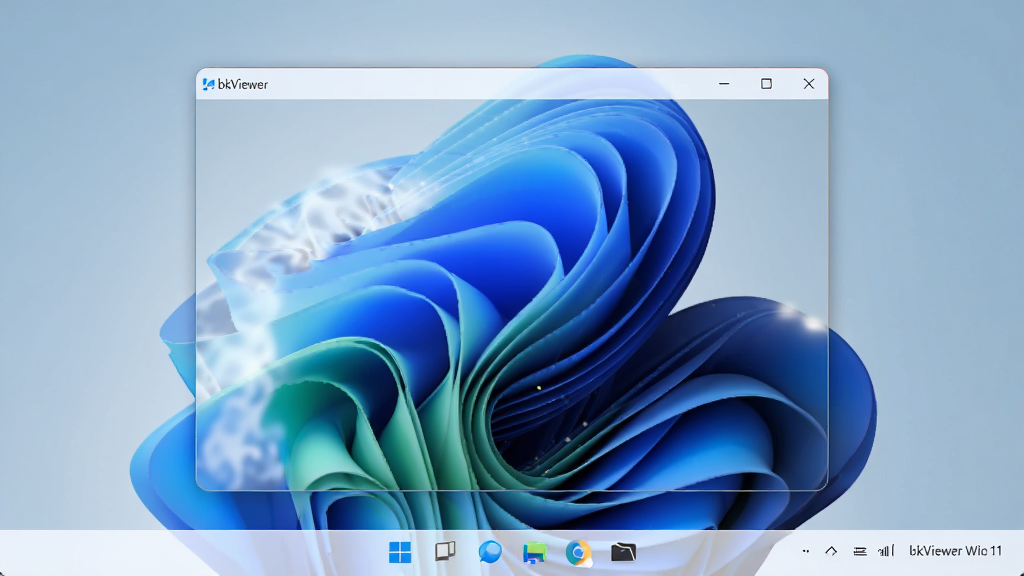Click the wallpaper image in bkViewer

(512, 295)
